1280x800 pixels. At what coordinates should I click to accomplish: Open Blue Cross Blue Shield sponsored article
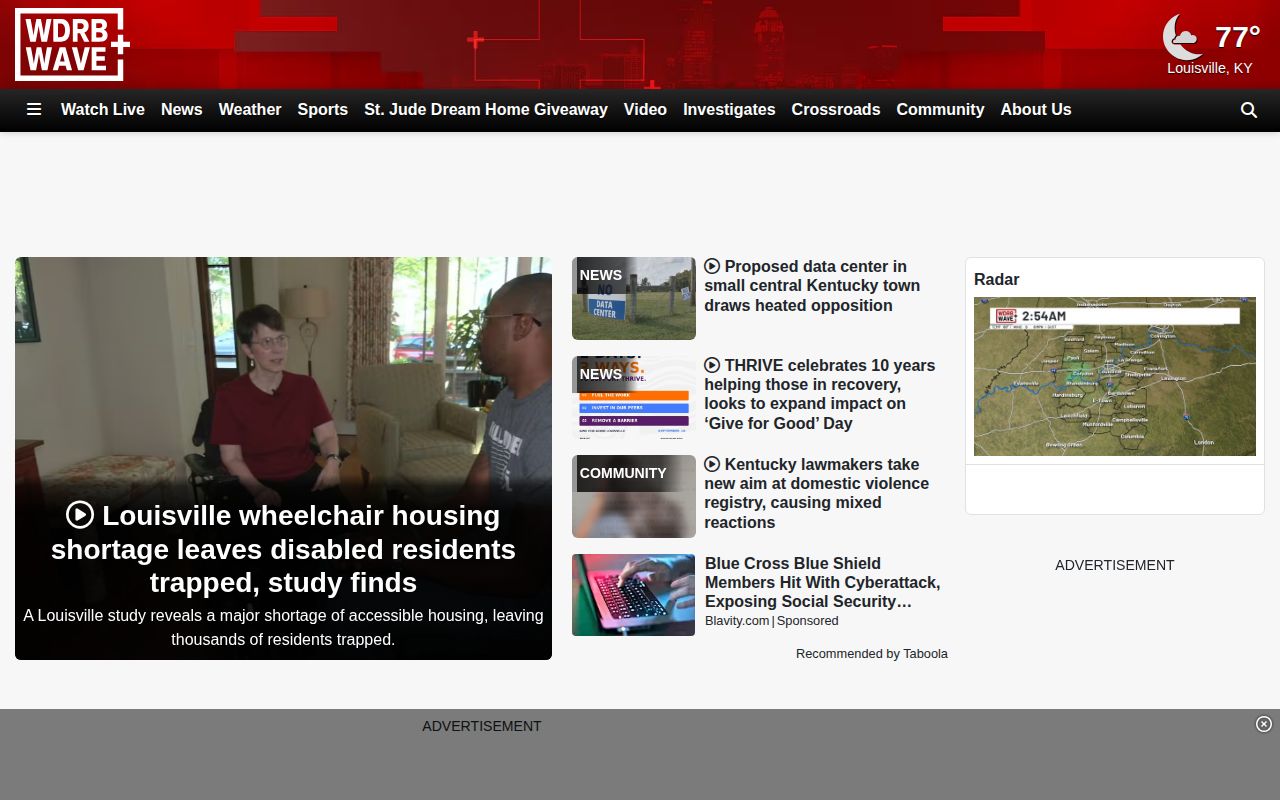tap(823, 582)
